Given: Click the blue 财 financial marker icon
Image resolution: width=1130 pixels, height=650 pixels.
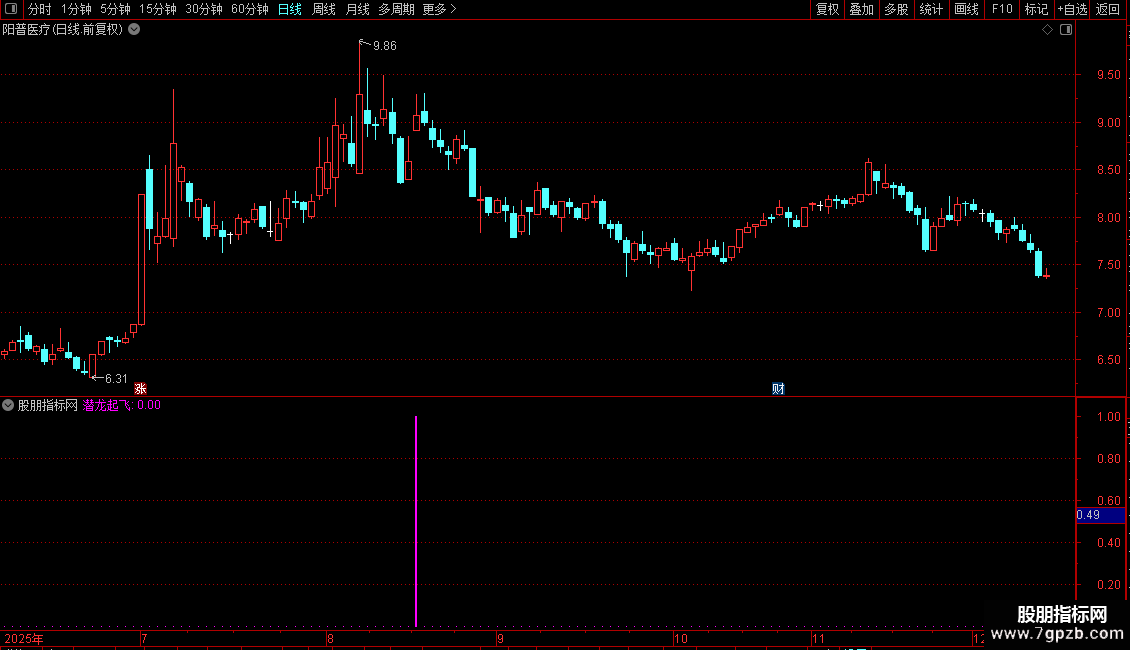Looking at the screenshot, I should point(778,388).
